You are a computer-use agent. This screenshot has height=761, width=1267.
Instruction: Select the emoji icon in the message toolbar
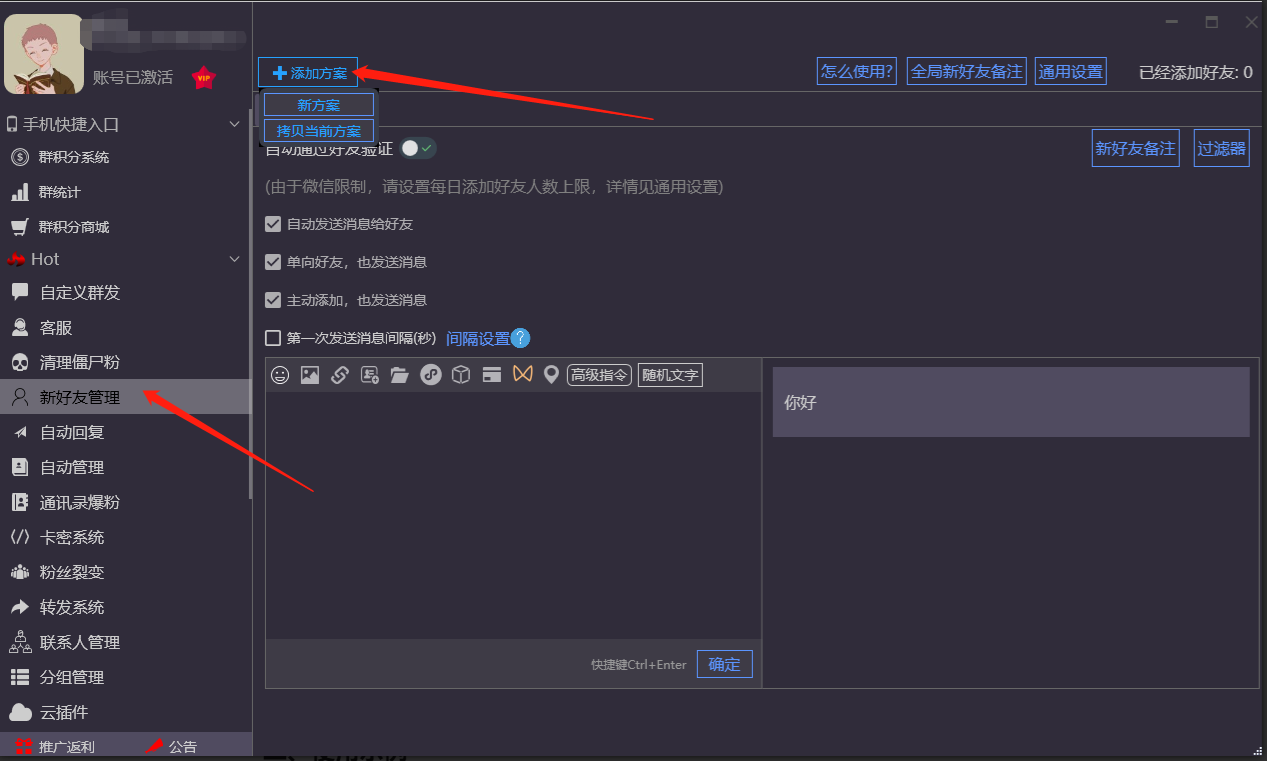pyautogui.click(x=280, y=374)
